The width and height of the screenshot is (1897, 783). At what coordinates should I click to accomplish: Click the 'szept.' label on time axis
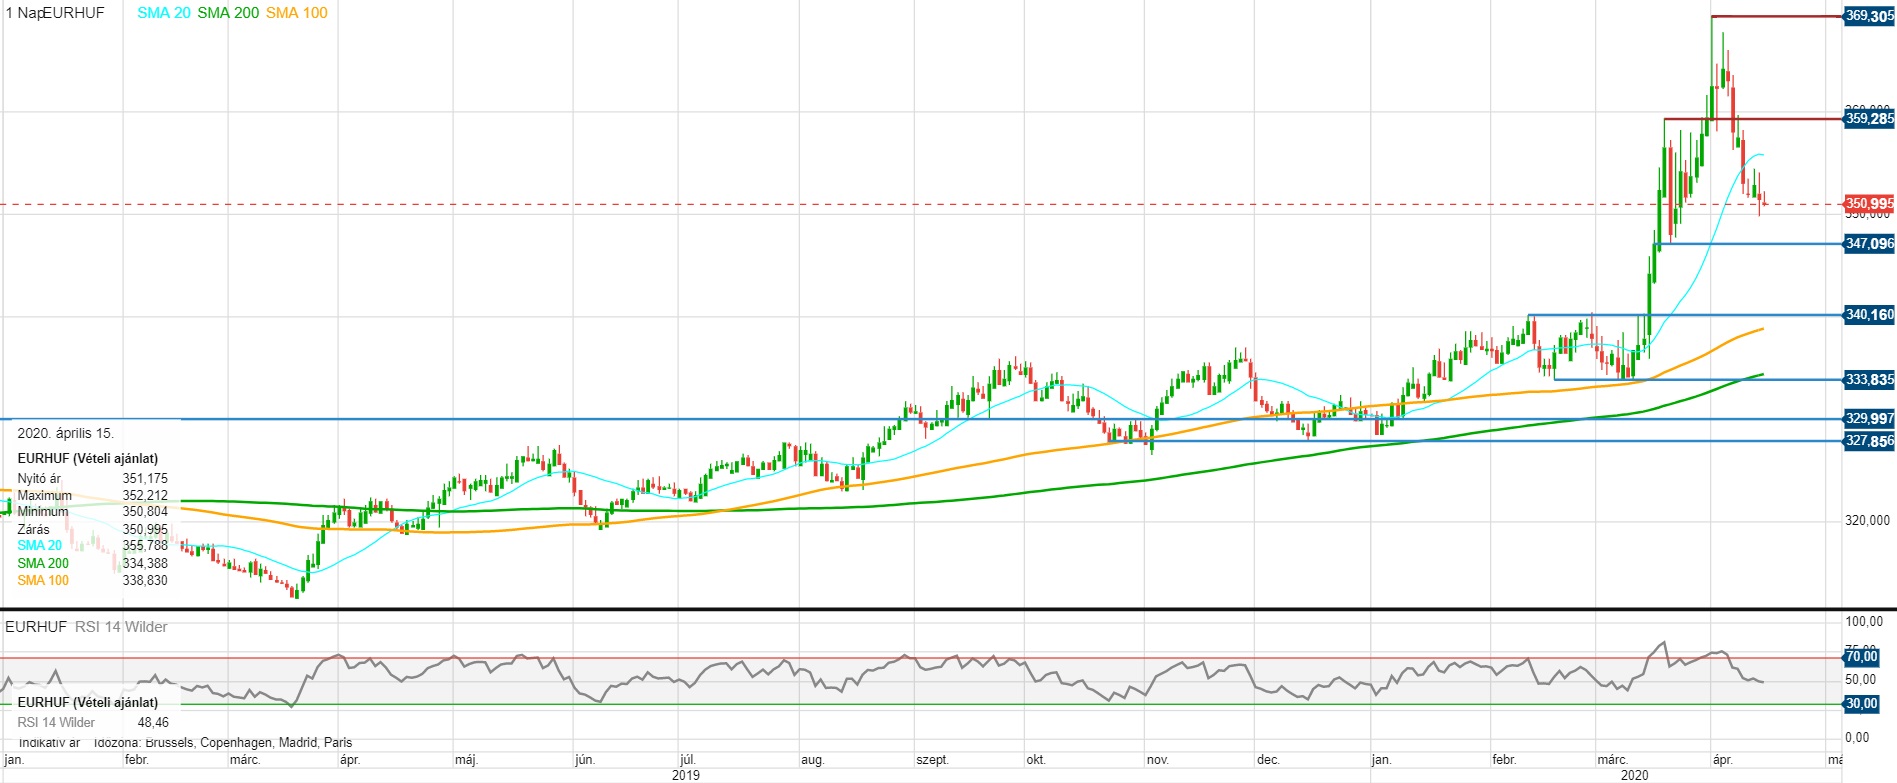(932, 760)
